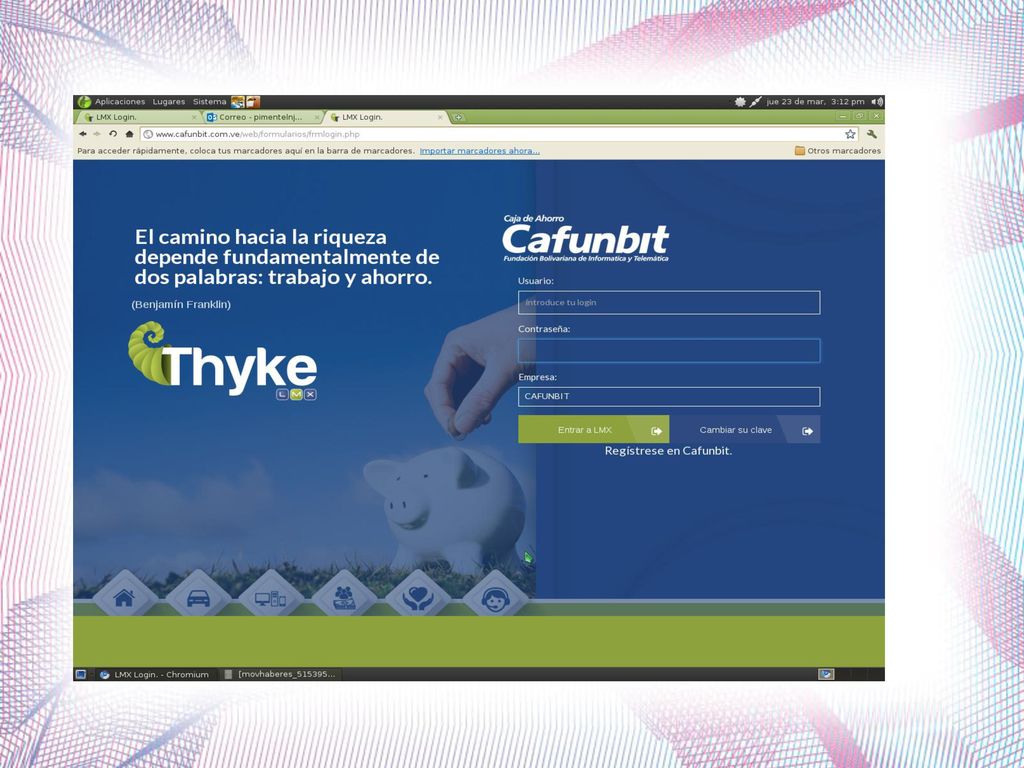1024x768 pixels.
Task: Click the house icon in bottom diamond row
Action: point(124,598)
